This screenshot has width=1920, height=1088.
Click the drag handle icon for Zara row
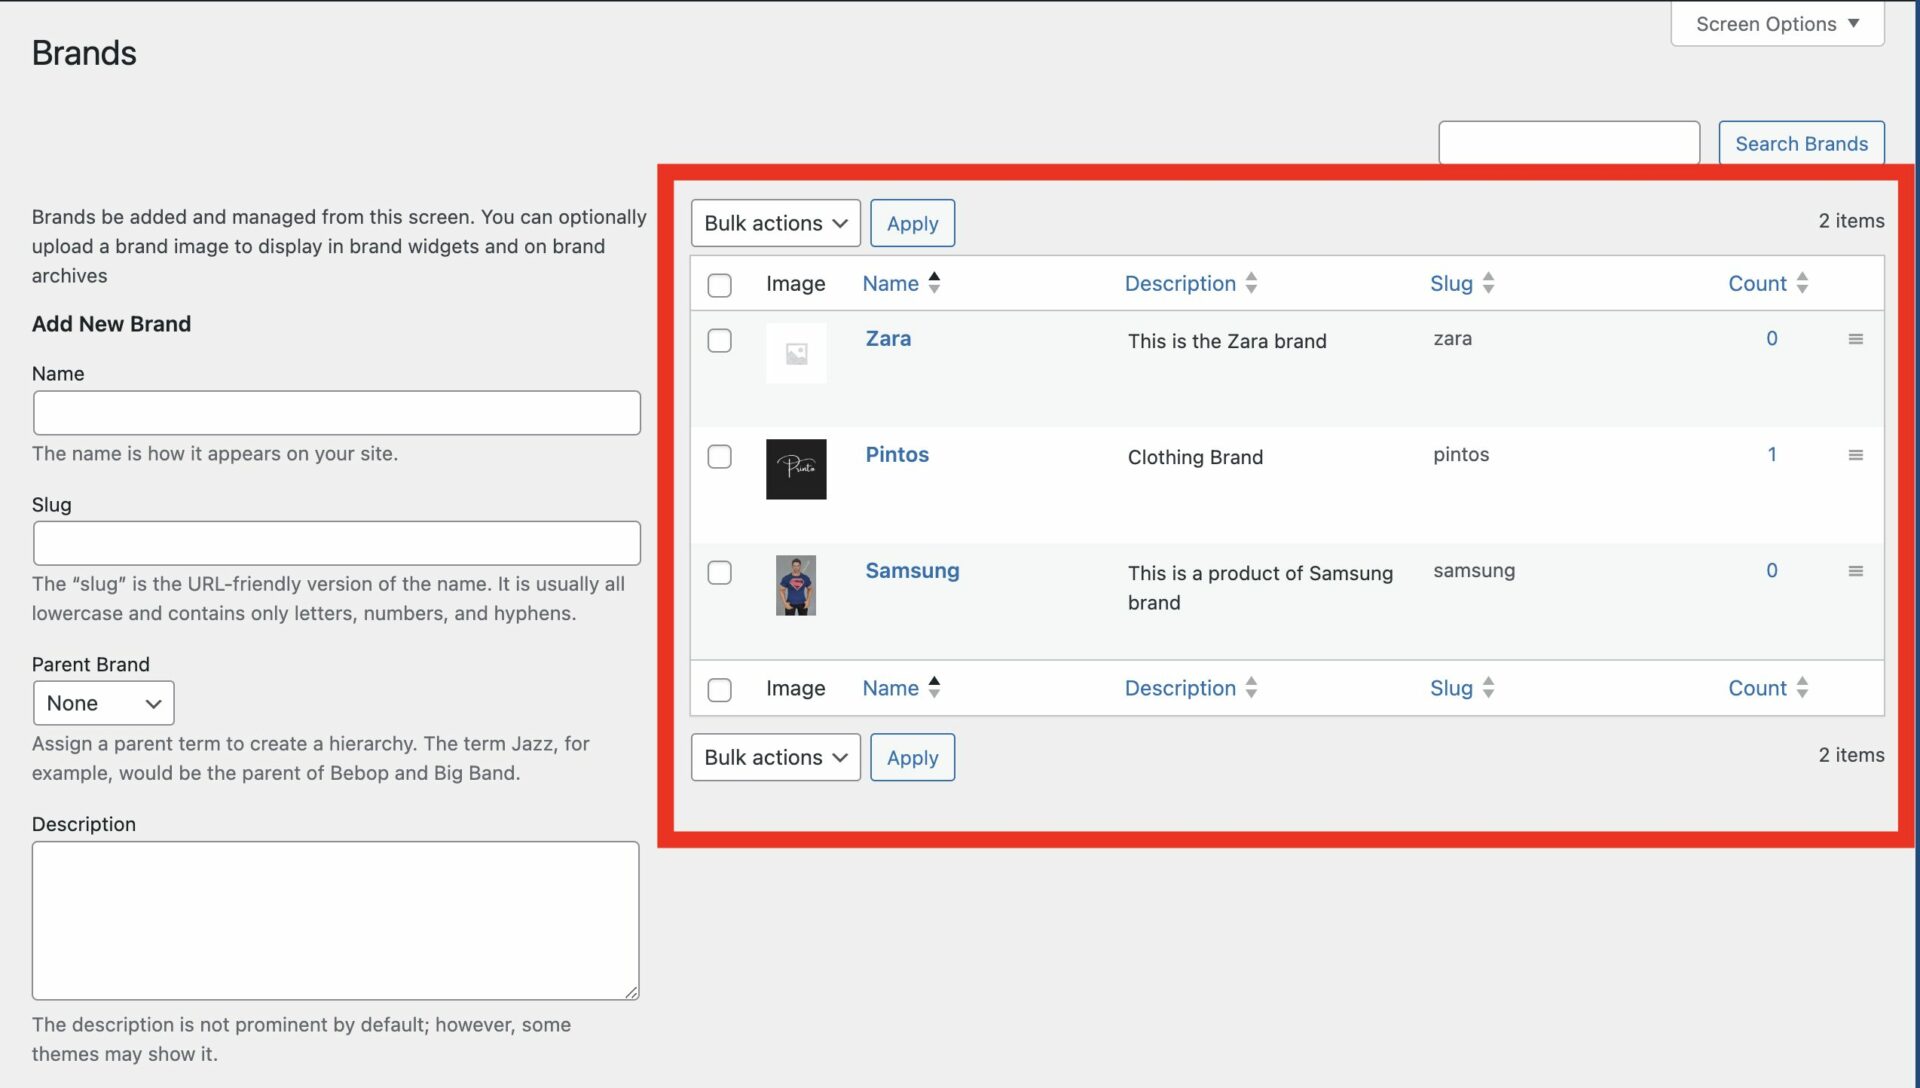pyautogui.click(x=1855, y=339)
